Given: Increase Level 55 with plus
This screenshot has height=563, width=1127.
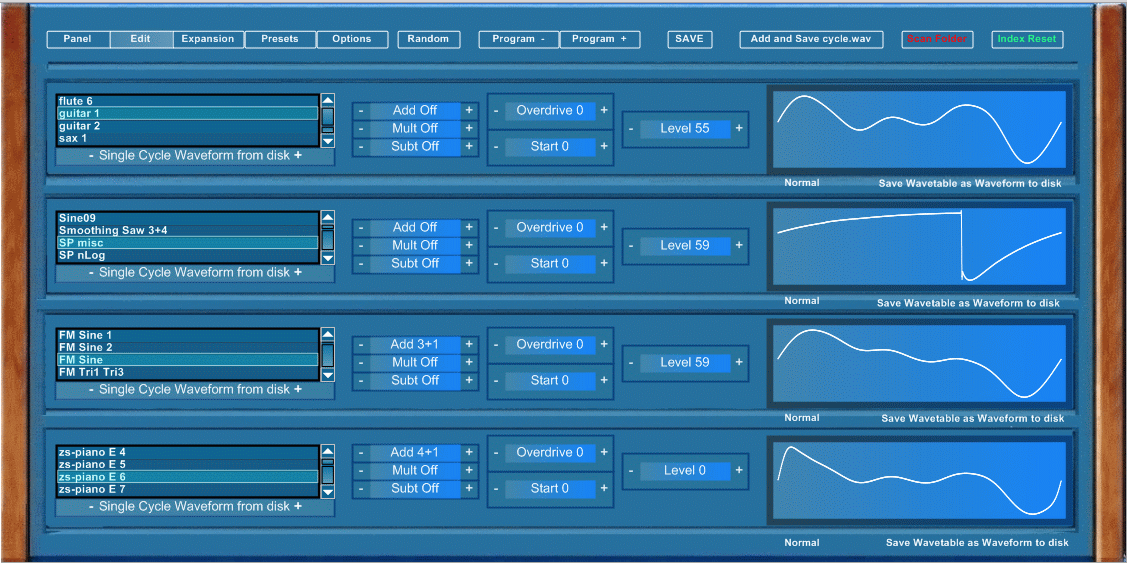Looking at the screenshot, I should tap(739, 129).
